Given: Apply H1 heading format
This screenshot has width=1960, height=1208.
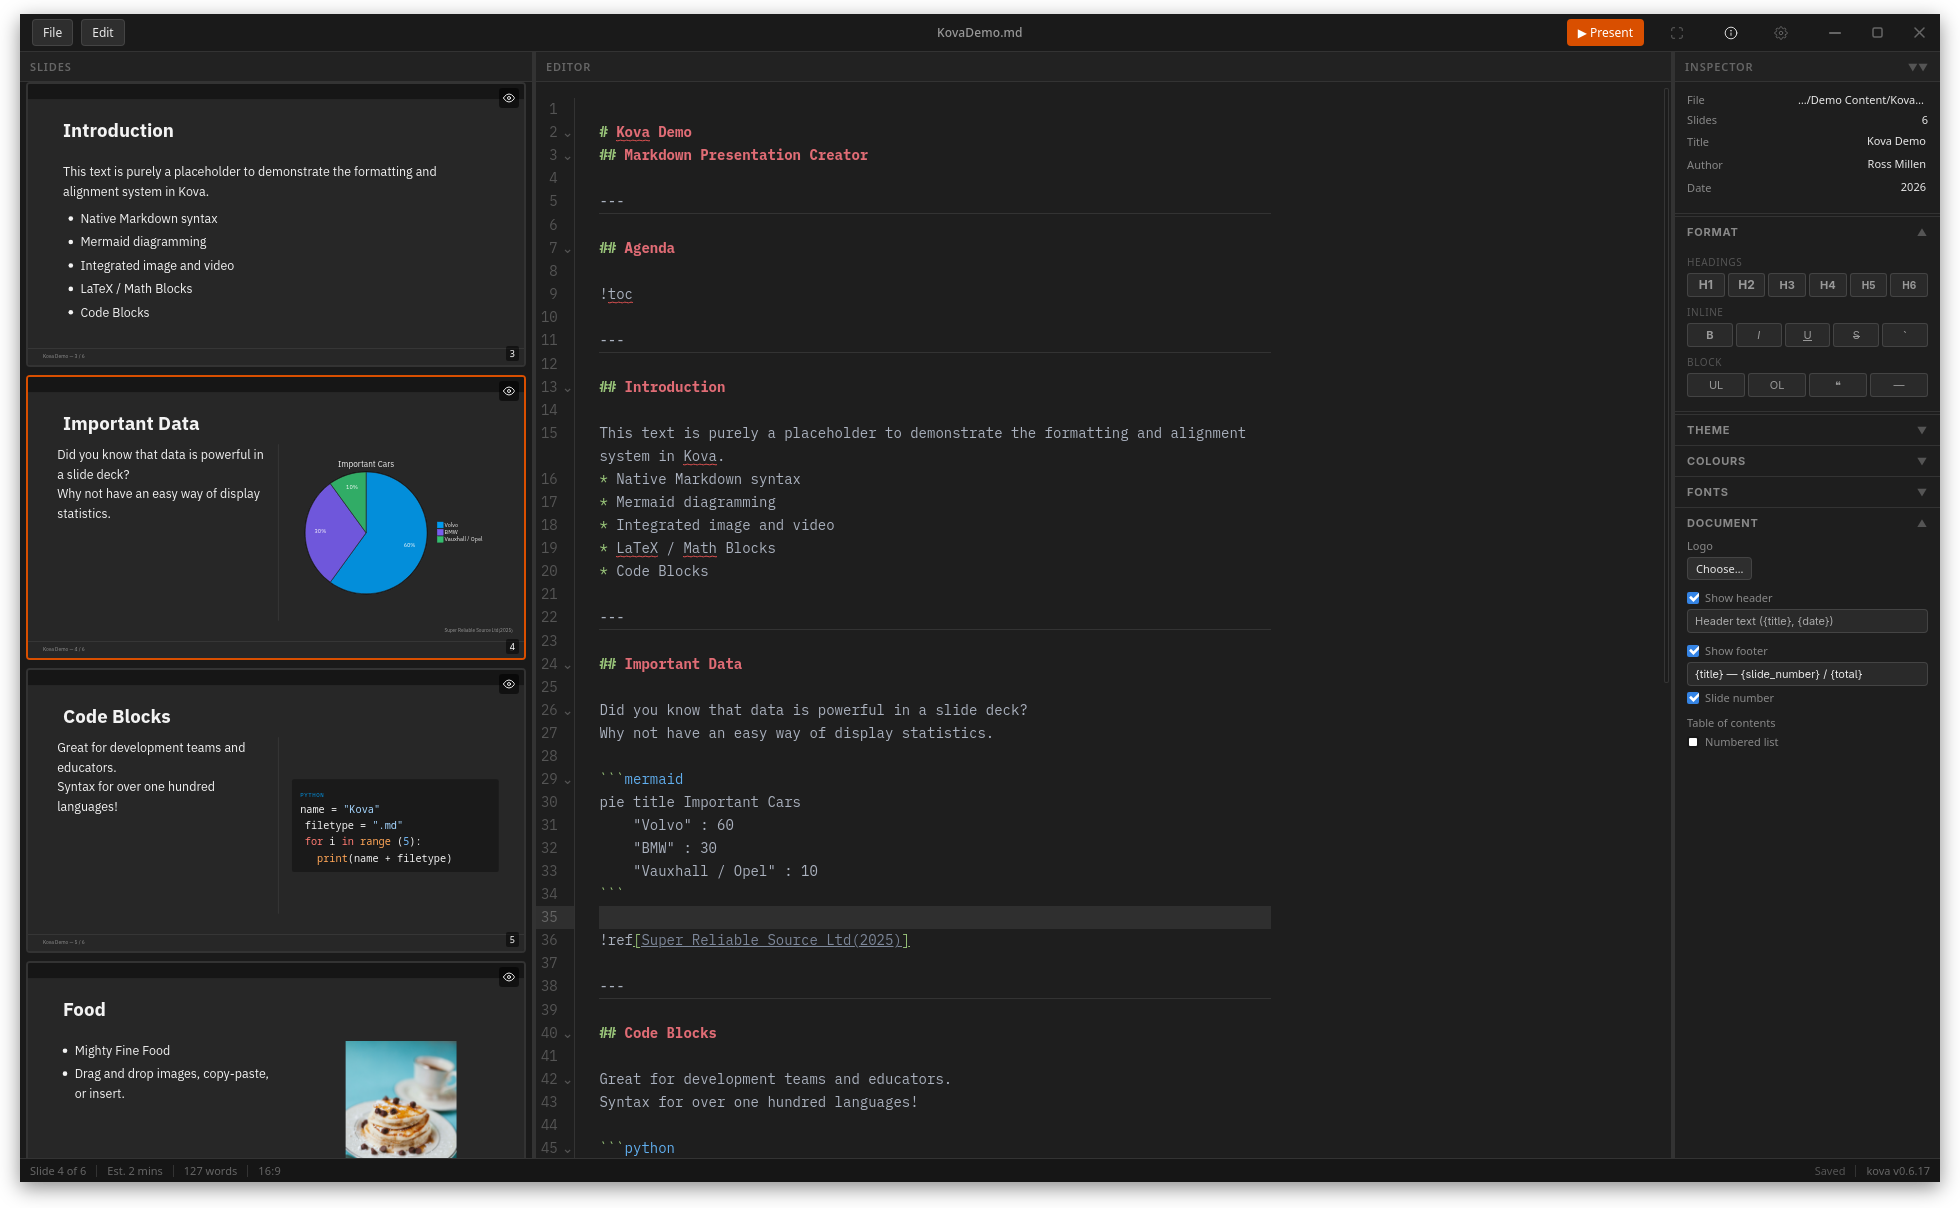Looking at the screenshot, I should coord(1706,285).
